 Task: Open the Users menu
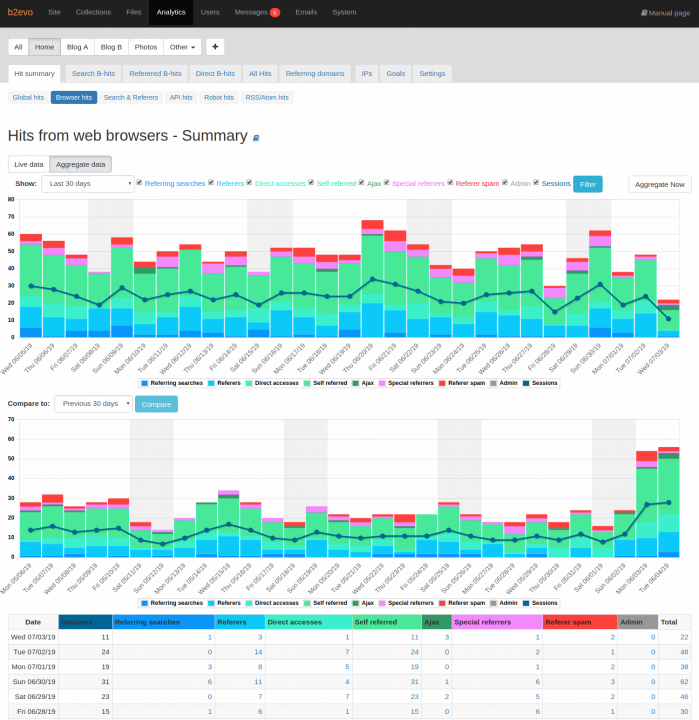pyautogui.click(x=210, y=12)
